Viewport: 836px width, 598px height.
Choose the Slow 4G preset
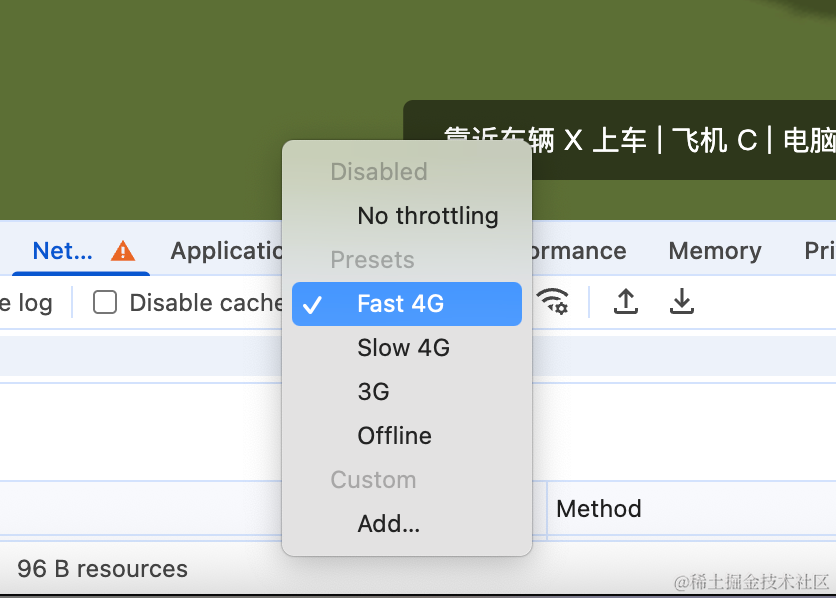[x=407, y=348]
